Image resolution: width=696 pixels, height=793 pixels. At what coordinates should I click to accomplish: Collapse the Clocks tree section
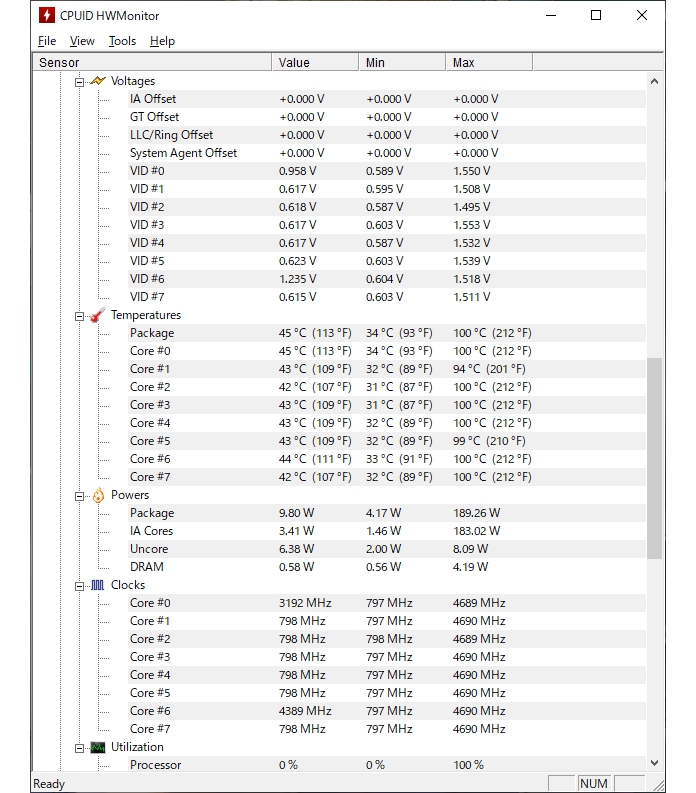click(x=79, y=586)
